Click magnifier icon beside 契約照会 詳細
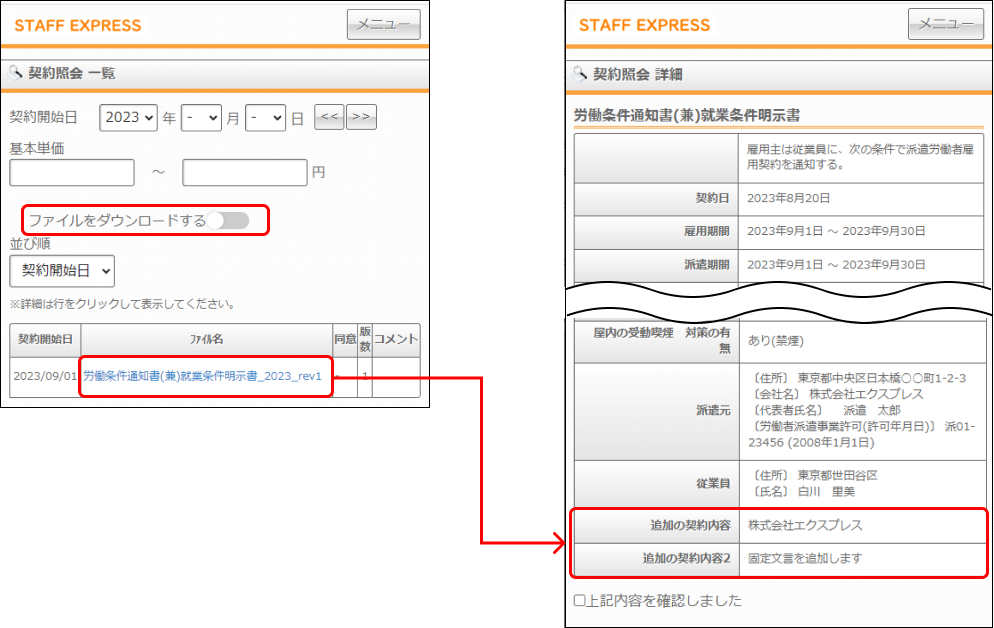Image resolution: width=994 pixels, height=628 pixels. click(580, 74)
